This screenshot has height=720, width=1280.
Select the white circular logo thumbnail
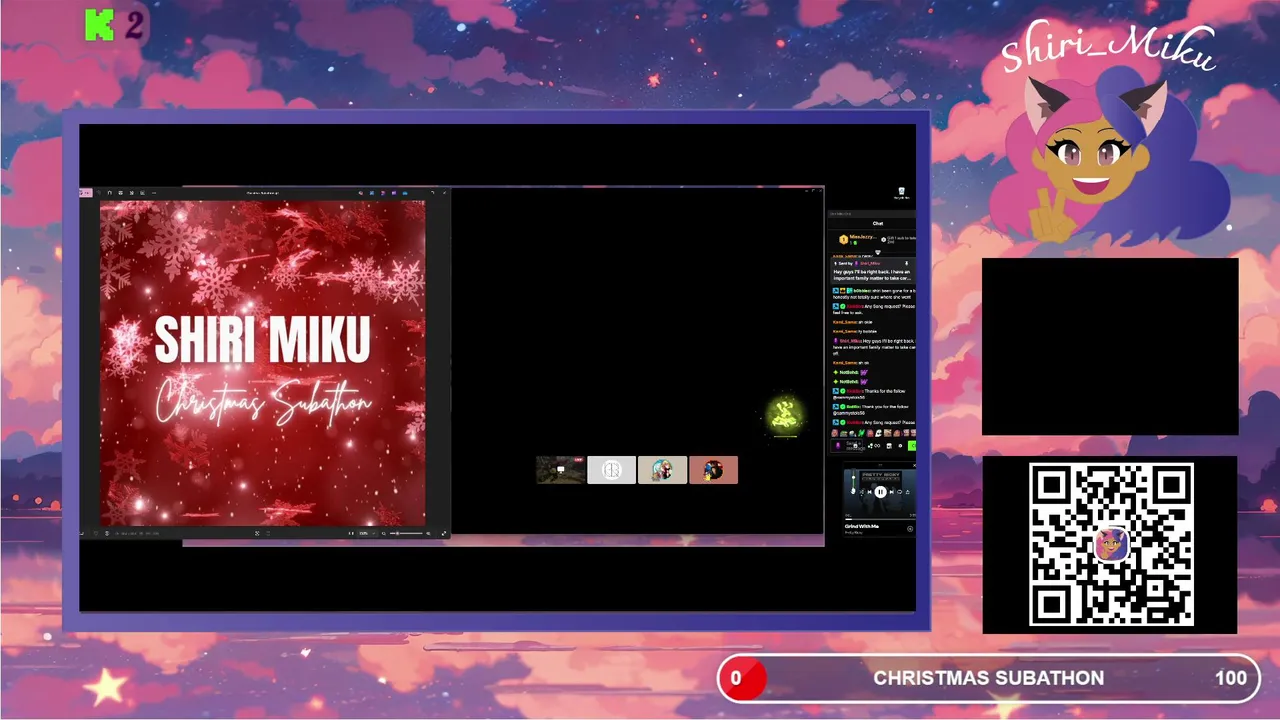point(612,470)
